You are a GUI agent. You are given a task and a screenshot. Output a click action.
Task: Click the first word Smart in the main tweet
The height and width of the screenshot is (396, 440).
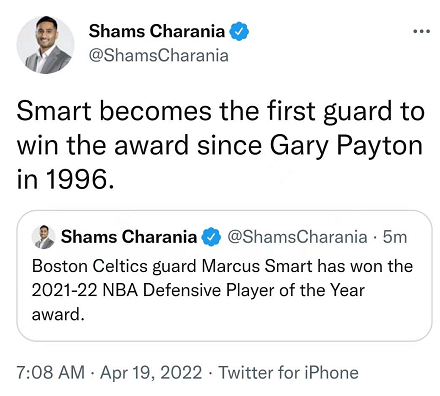[x=54, y=111]
